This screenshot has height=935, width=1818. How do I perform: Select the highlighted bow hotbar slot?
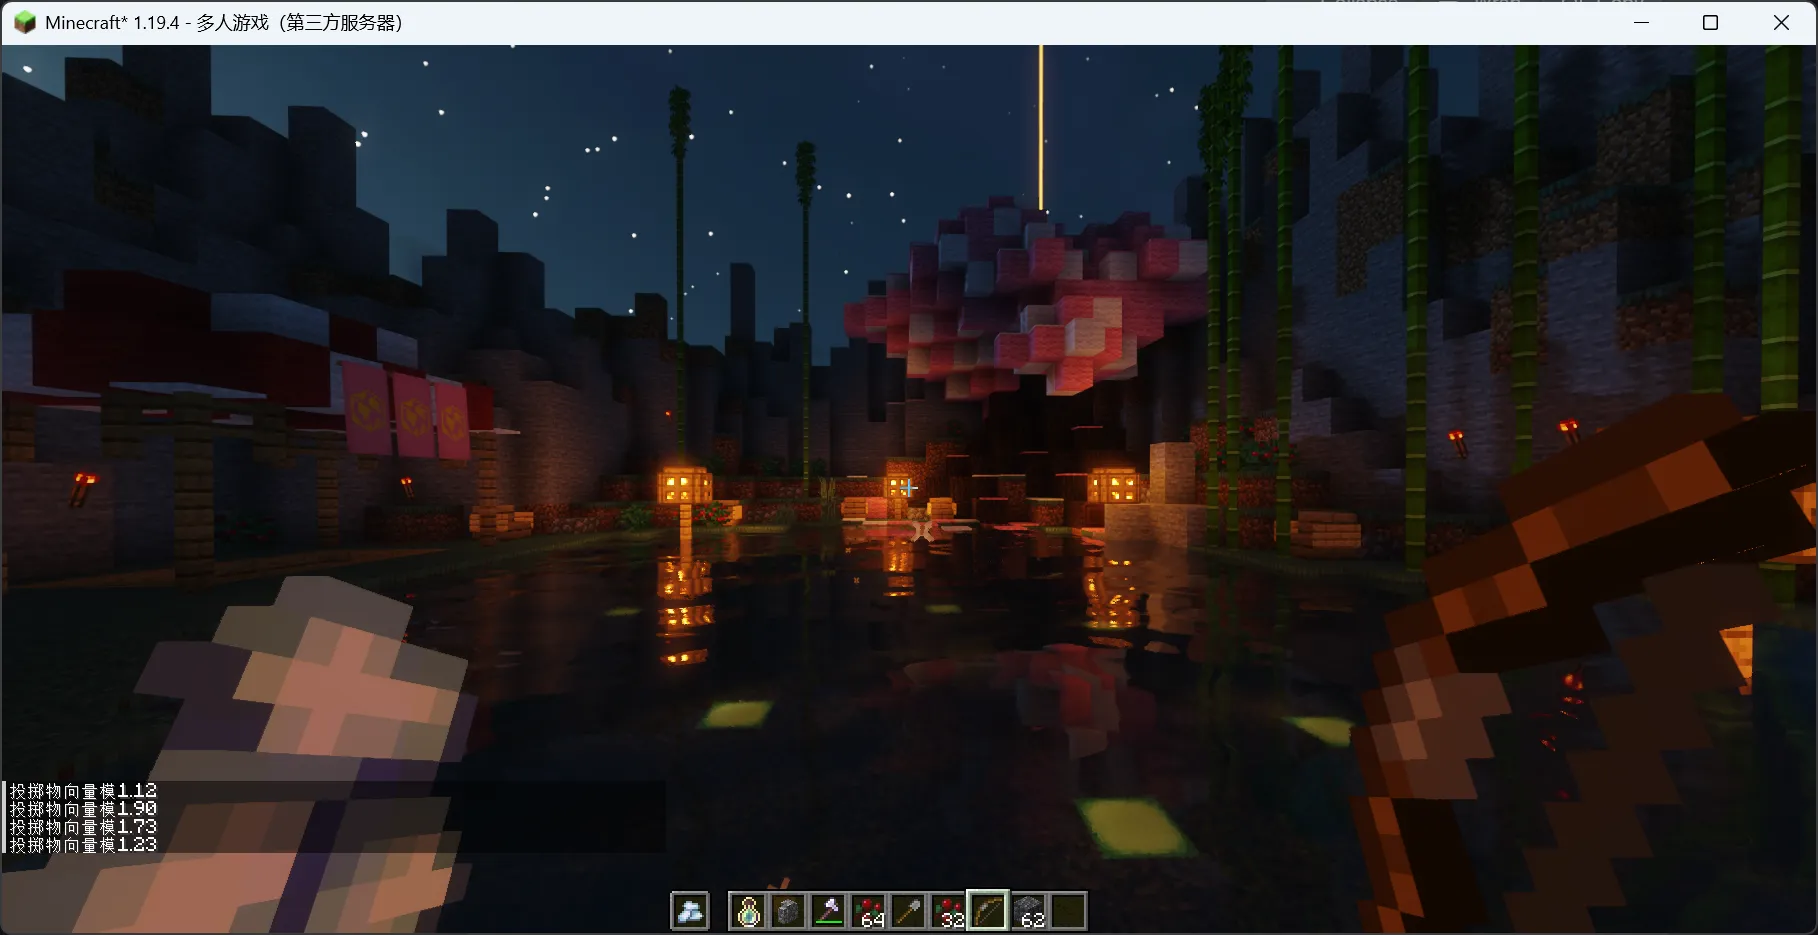pos(988,911)
